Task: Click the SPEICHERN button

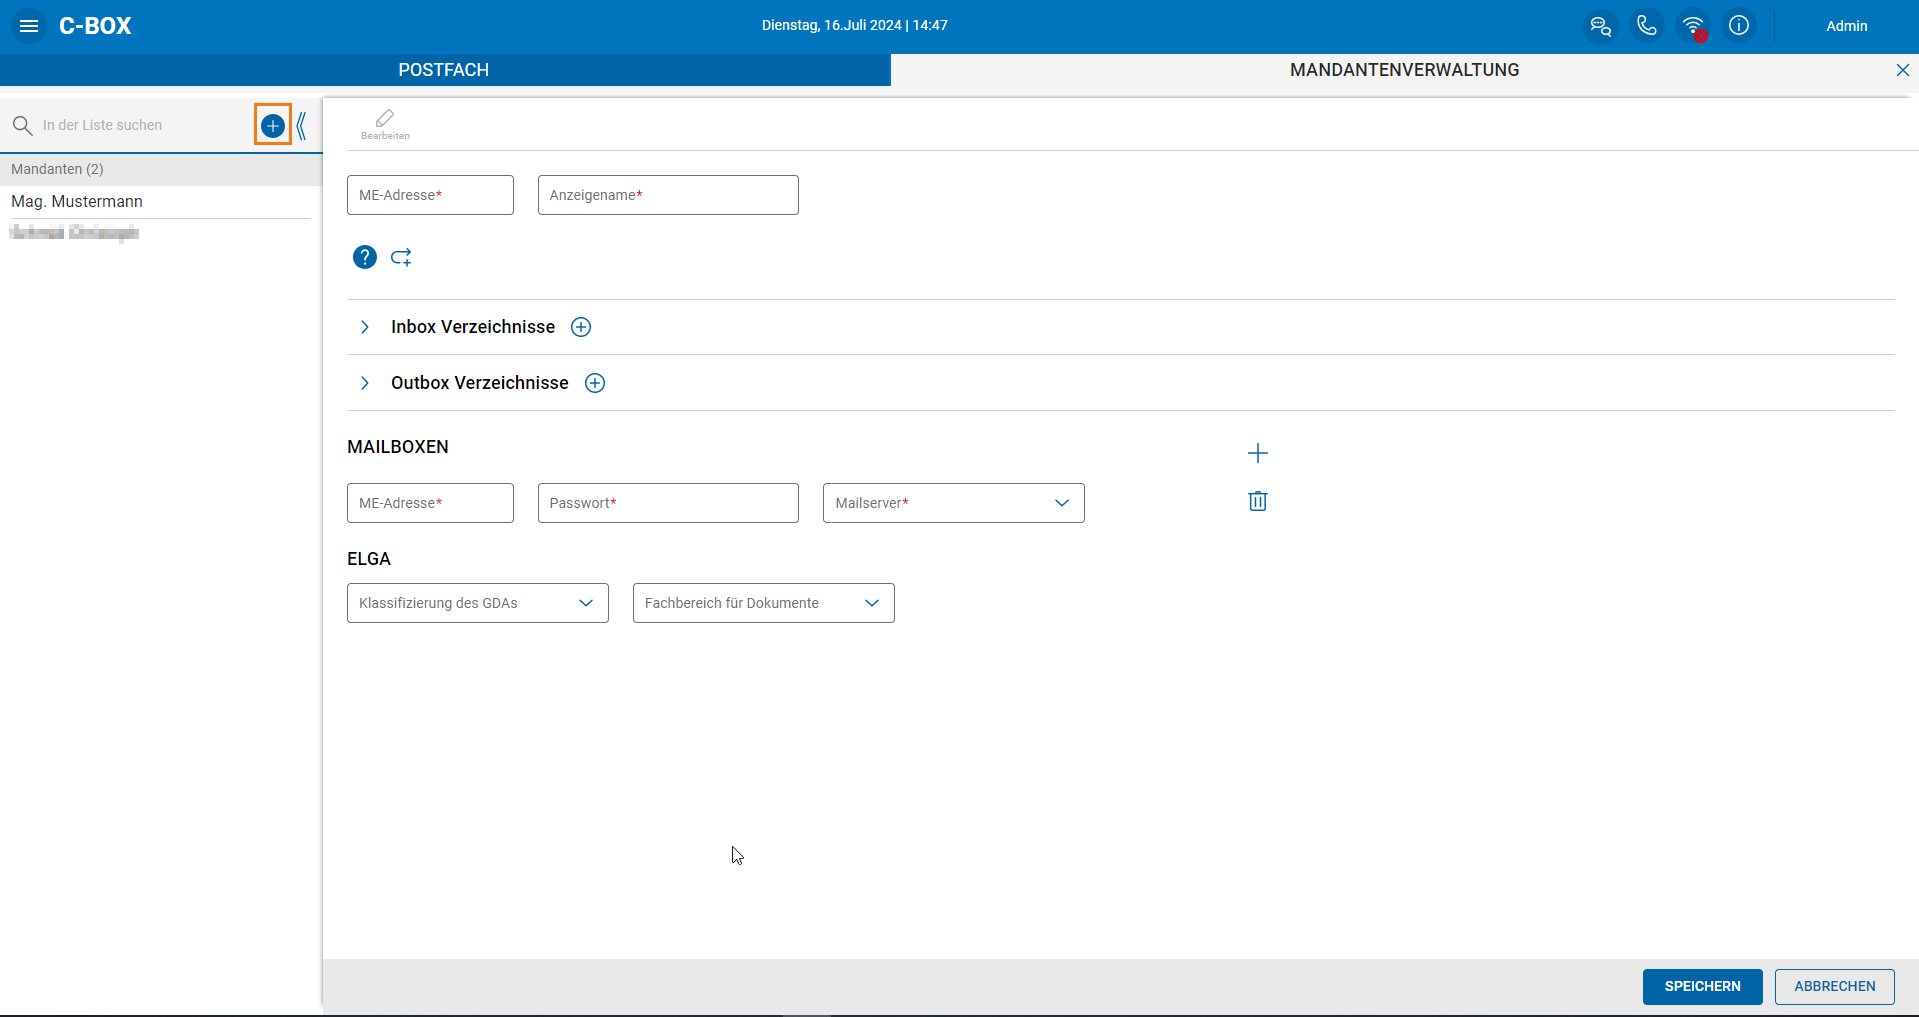Action: pos(1702,986)
